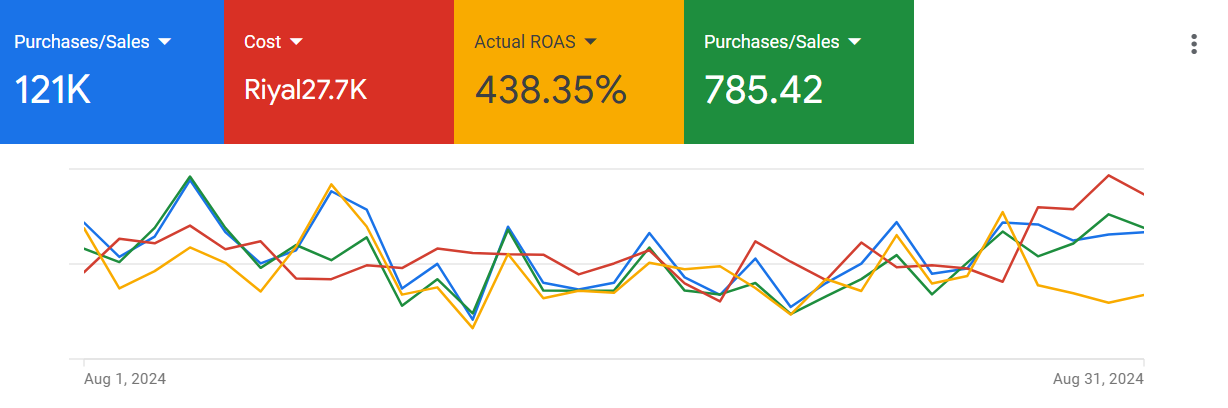Viewport: 1228px width, 408px height.
Task: Click the yellow line's endpoint at chart's right edge
Action: coord(1142,295)
